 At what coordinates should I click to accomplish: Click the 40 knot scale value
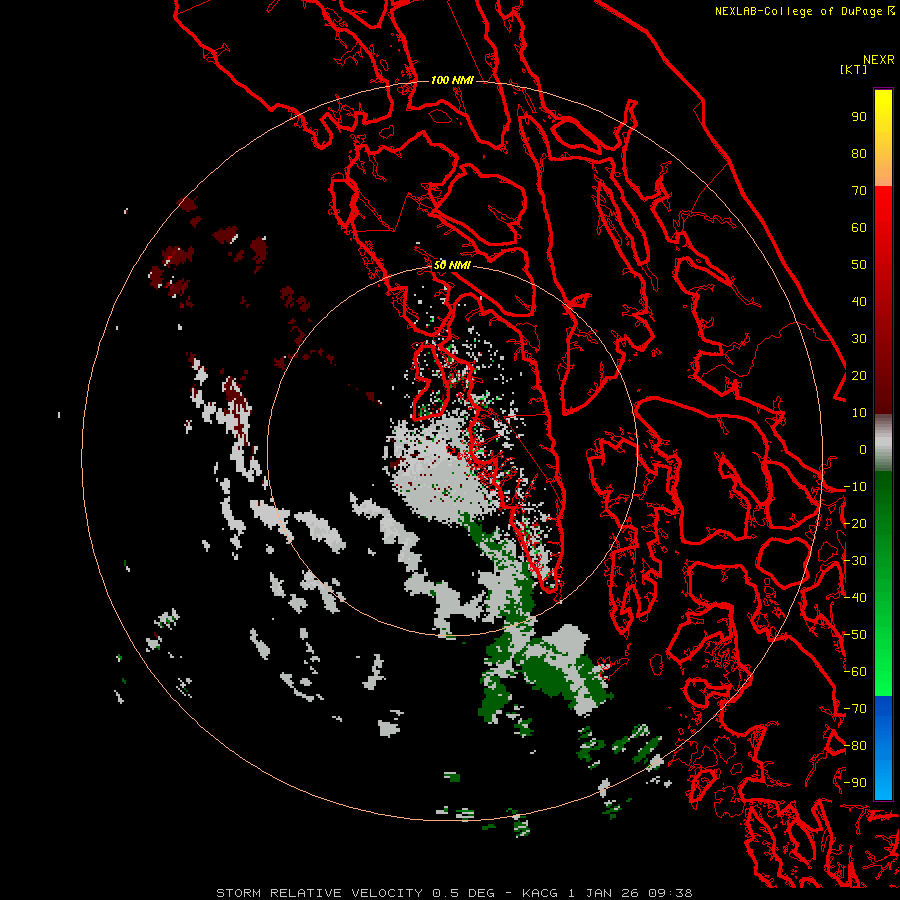859,302
